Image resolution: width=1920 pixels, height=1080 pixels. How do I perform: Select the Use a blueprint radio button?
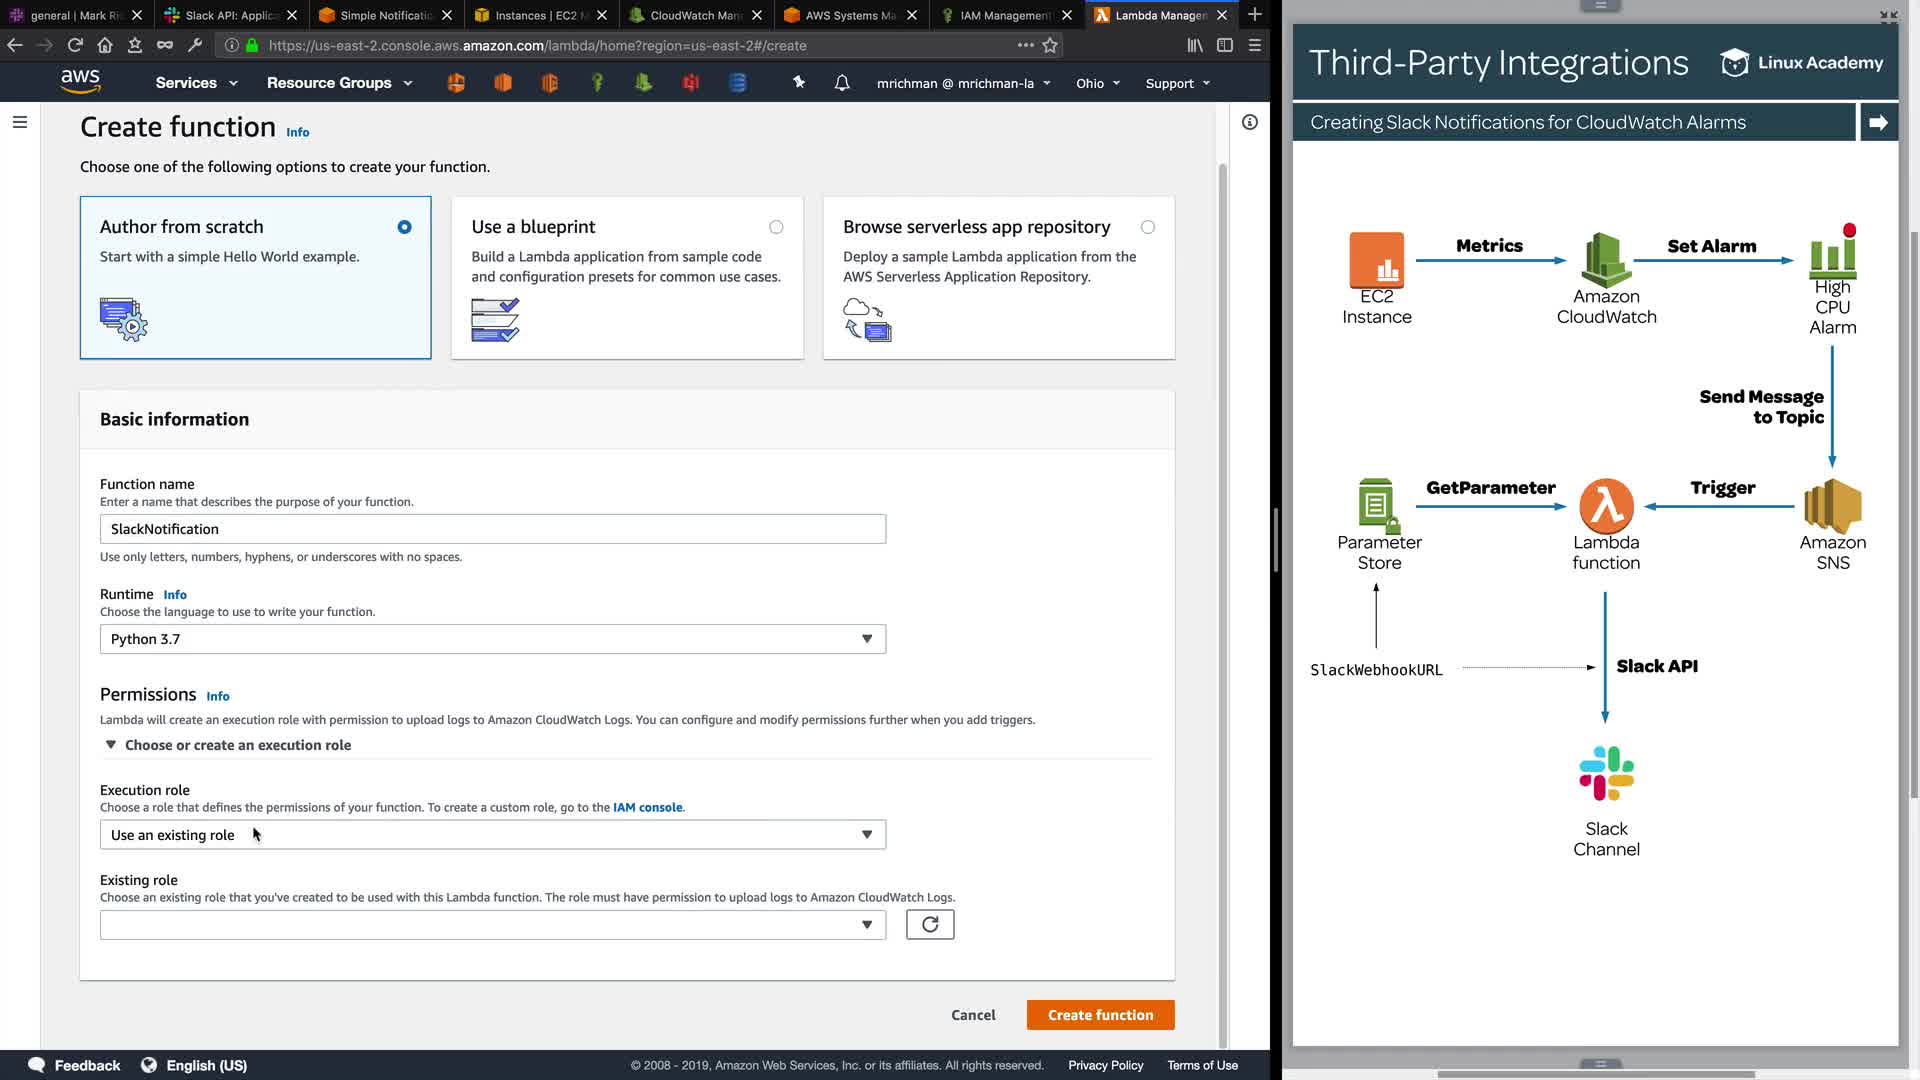tap(776, 227)
